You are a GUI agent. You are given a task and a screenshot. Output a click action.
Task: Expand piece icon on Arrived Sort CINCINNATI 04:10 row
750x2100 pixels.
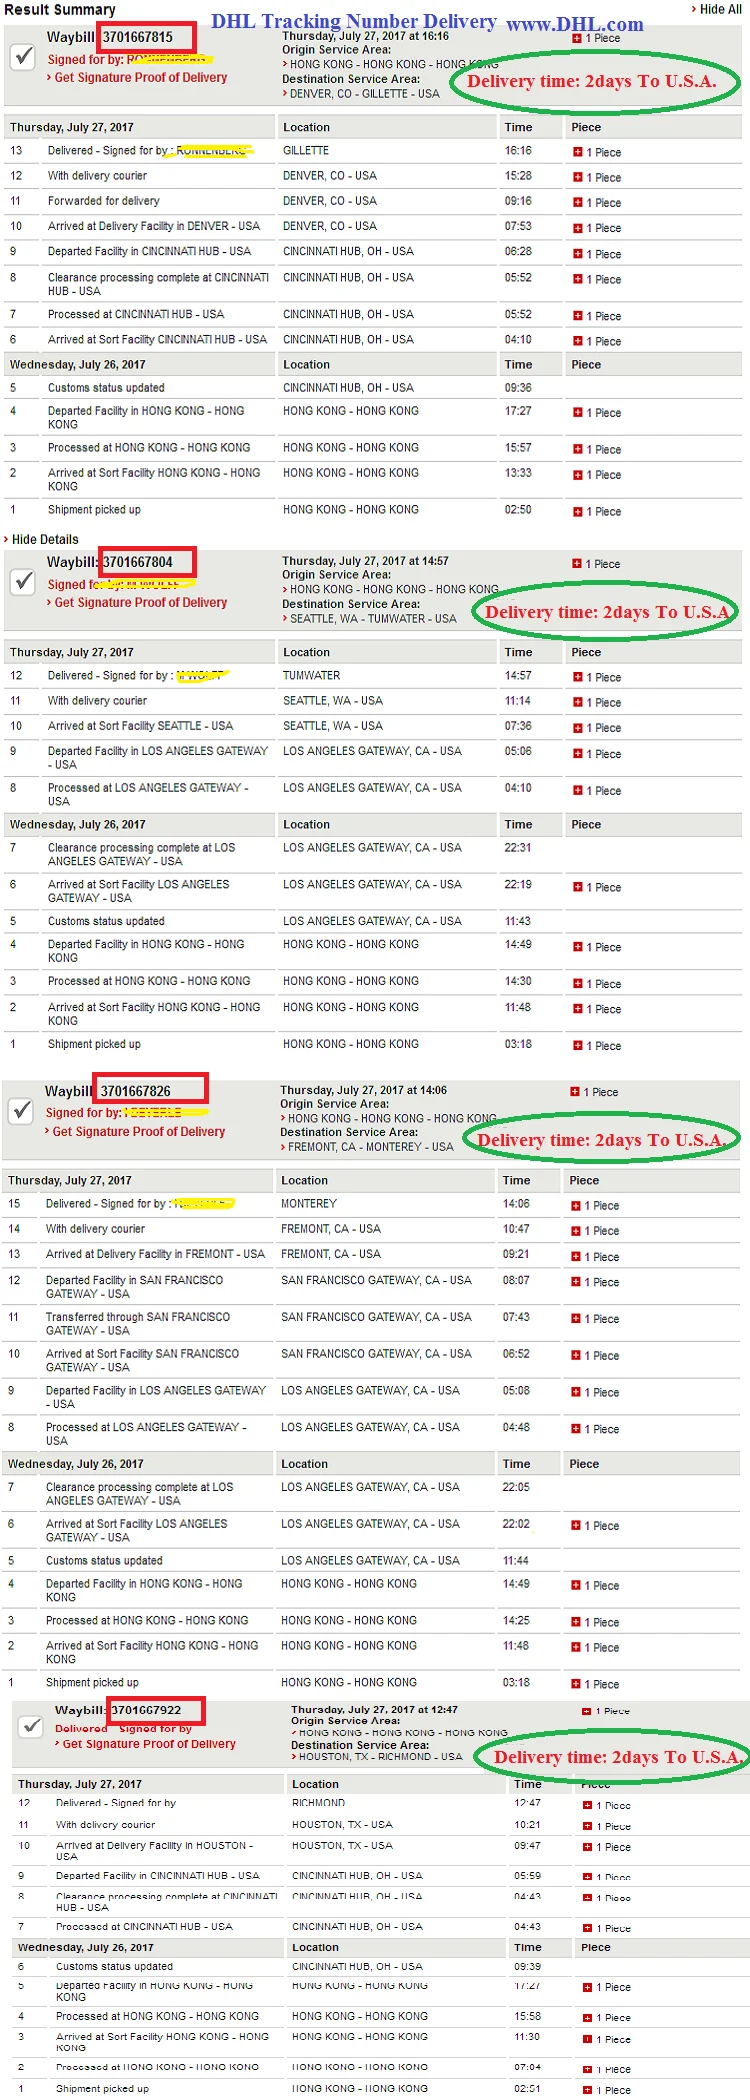[577, 341]
